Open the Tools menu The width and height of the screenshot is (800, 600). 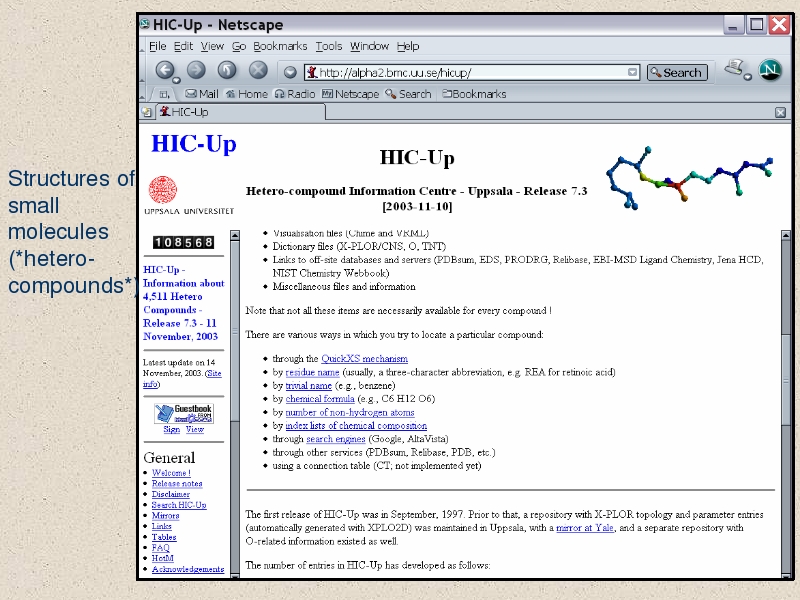(x=329, y=46)
